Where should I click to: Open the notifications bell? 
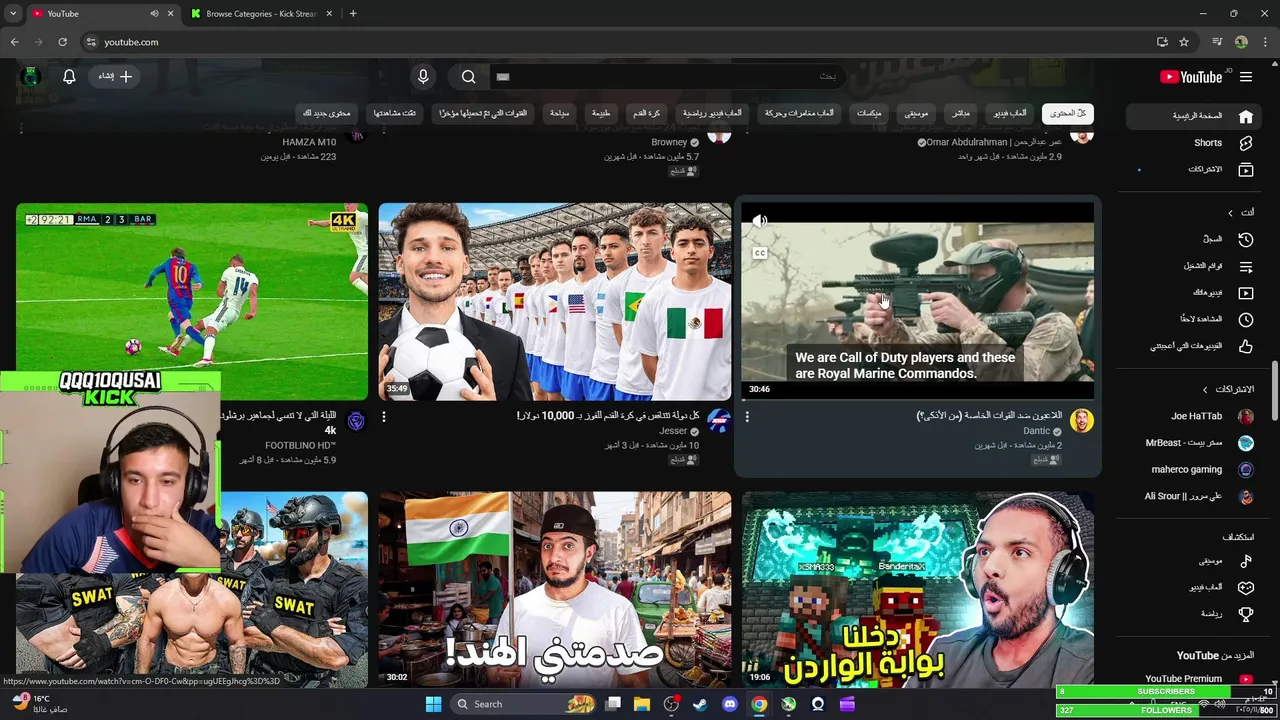69,76
